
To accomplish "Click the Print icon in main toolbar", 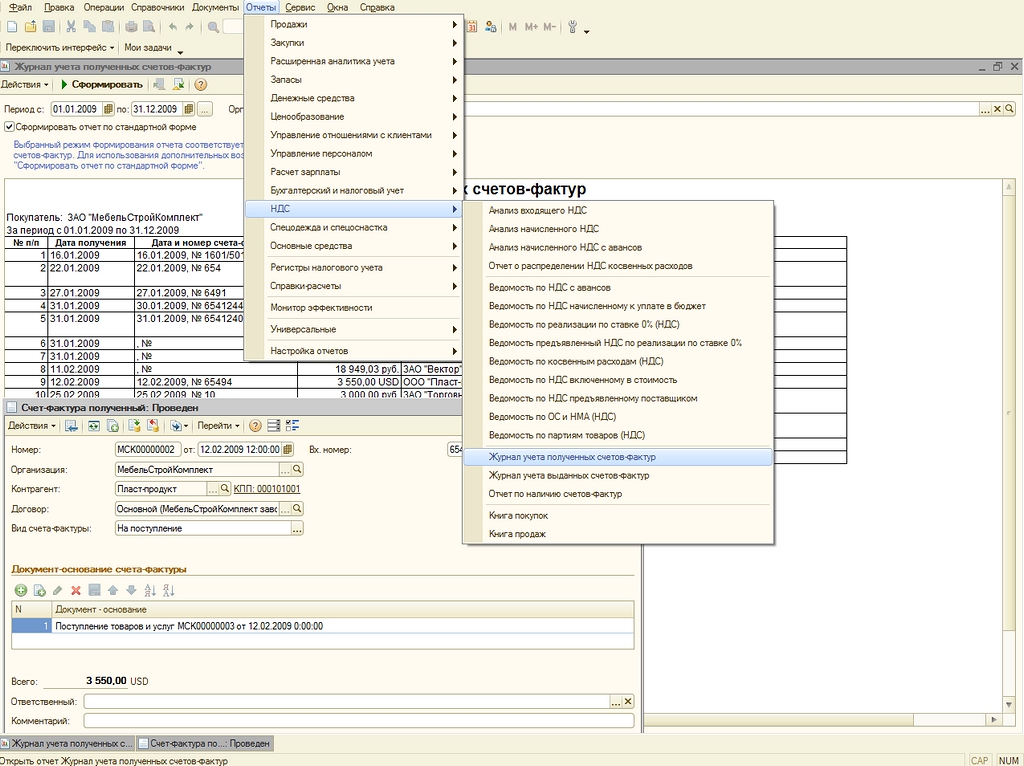I will point(131,27).
